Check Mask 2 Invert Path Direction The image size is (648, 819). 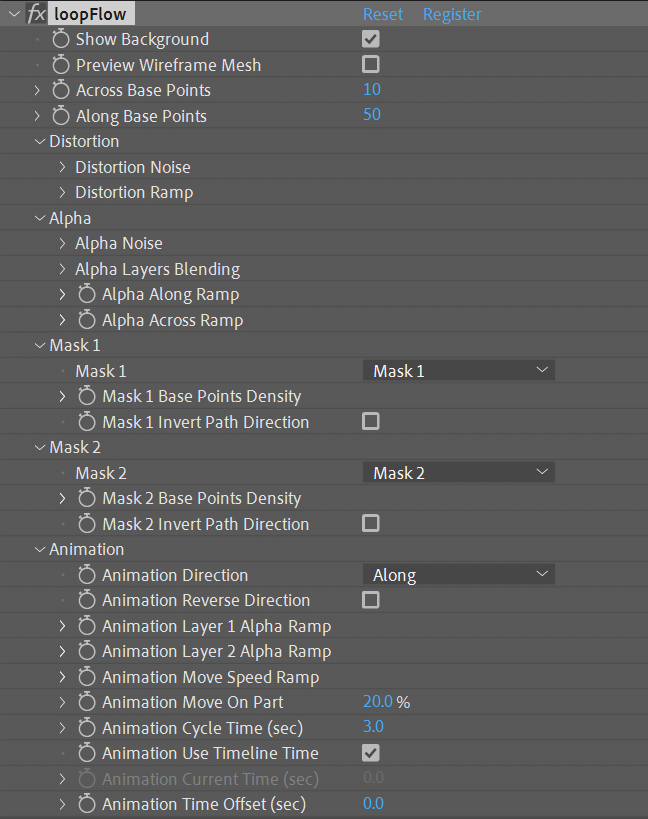click(x=371, y=524)
